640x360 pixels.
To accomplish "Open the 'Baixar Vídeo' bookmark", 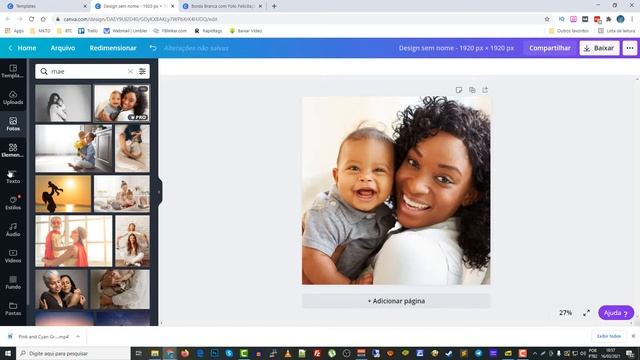I will [246, 31].
